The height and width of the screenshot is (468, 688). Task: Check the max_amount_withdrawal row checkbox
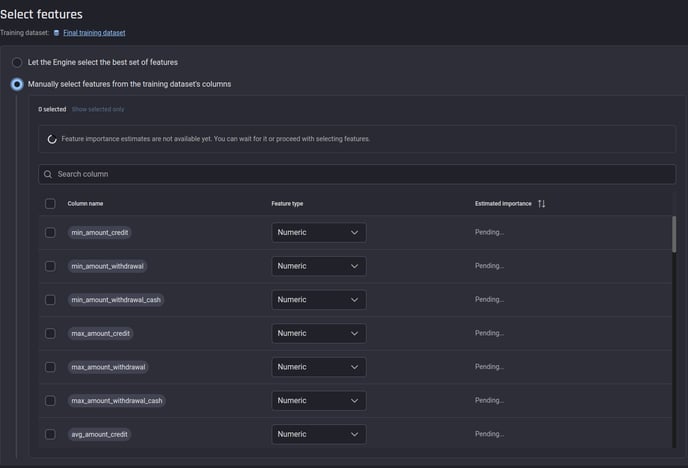(x=50, y=367)
